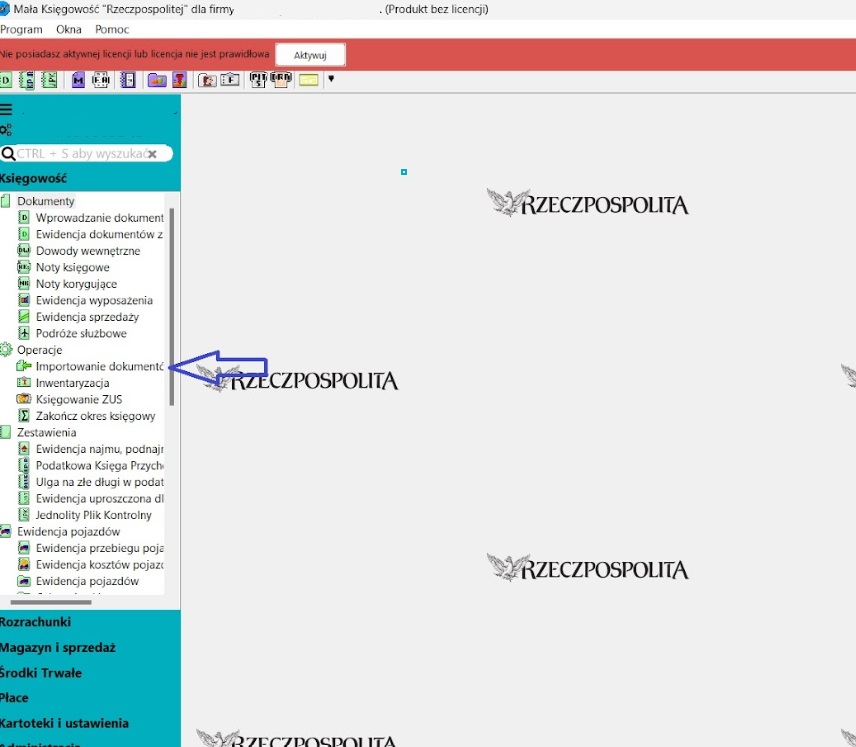
Task: Open Ewidencja dokumentów z tree item
Action: 99,234
